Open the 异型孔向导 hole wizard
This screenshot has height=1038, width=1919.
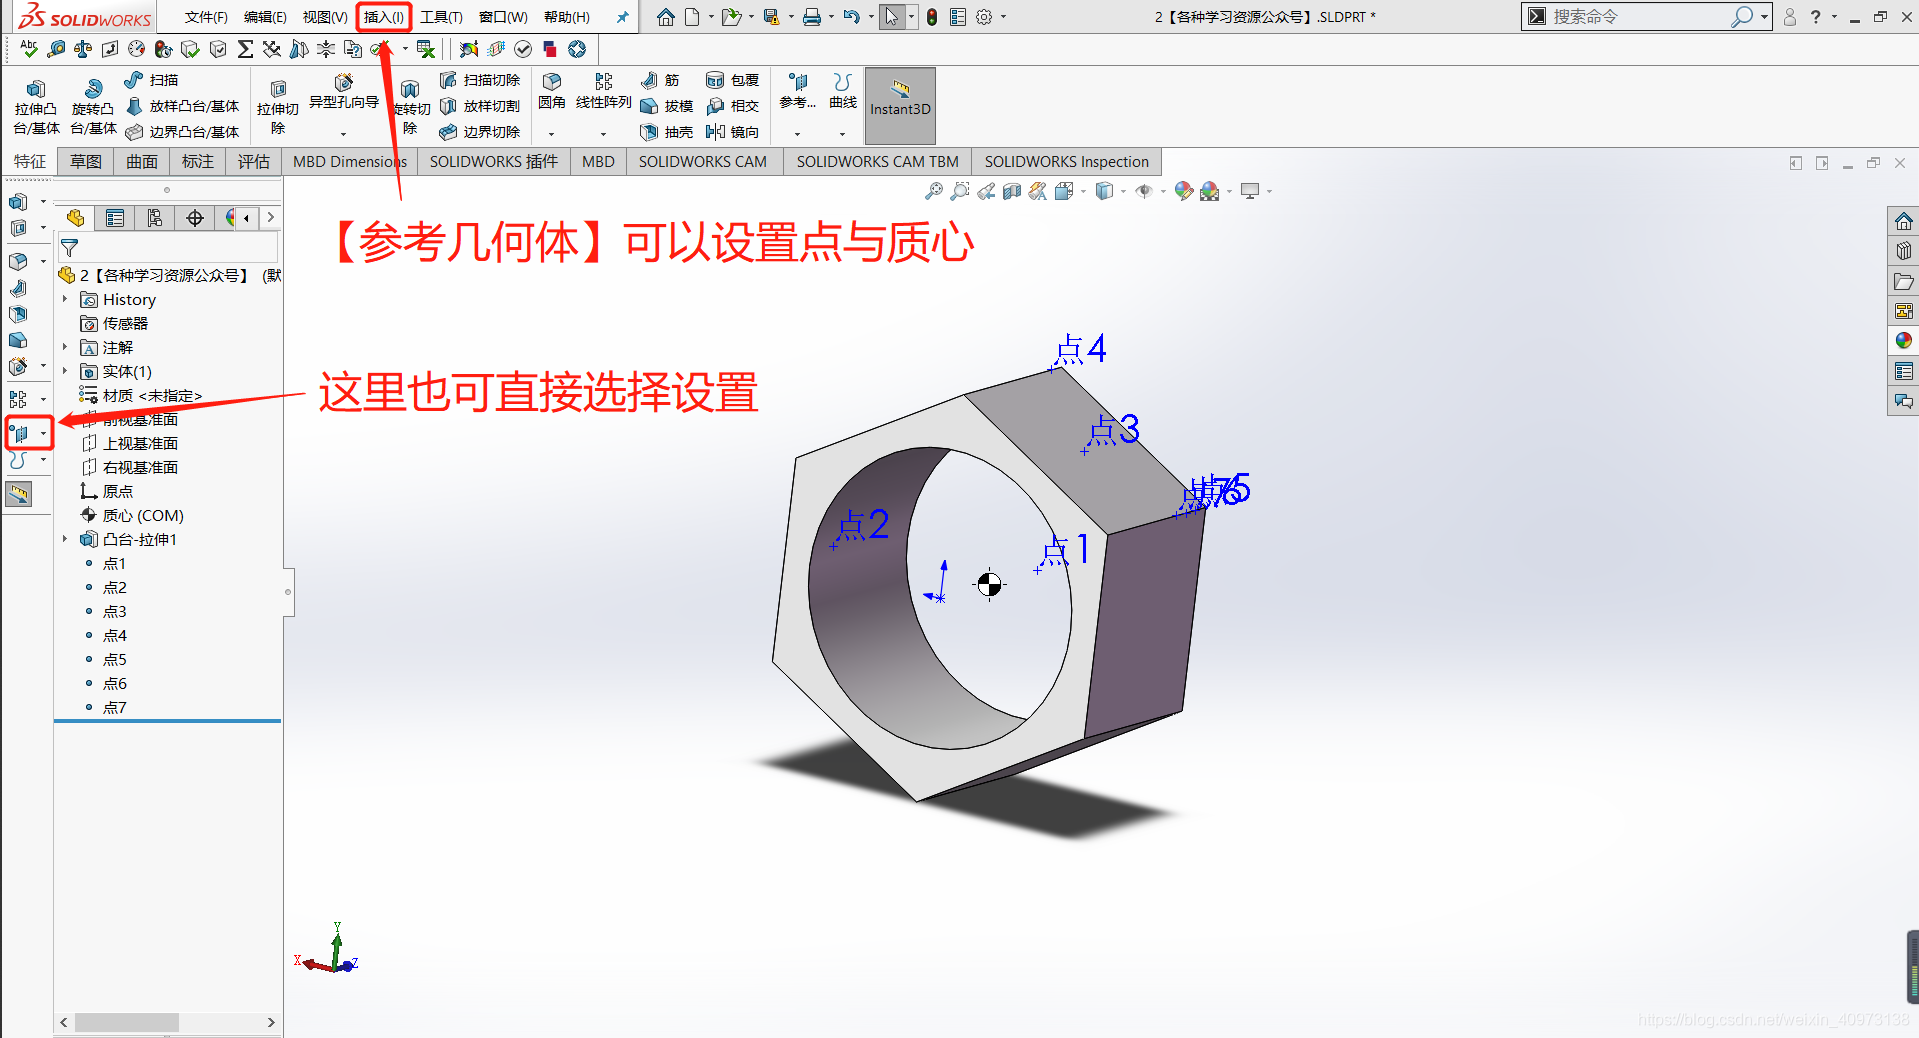point(343,93)
